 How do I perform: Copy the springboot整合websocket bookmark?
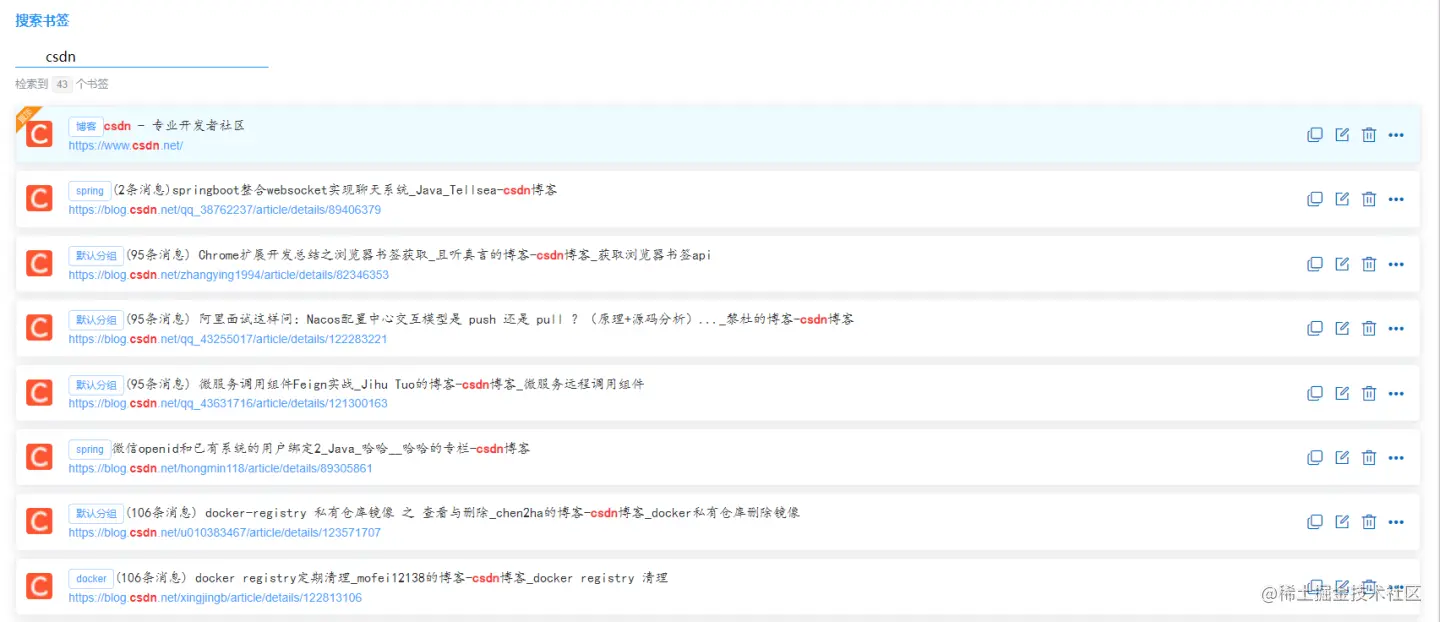pos(1315,199)
